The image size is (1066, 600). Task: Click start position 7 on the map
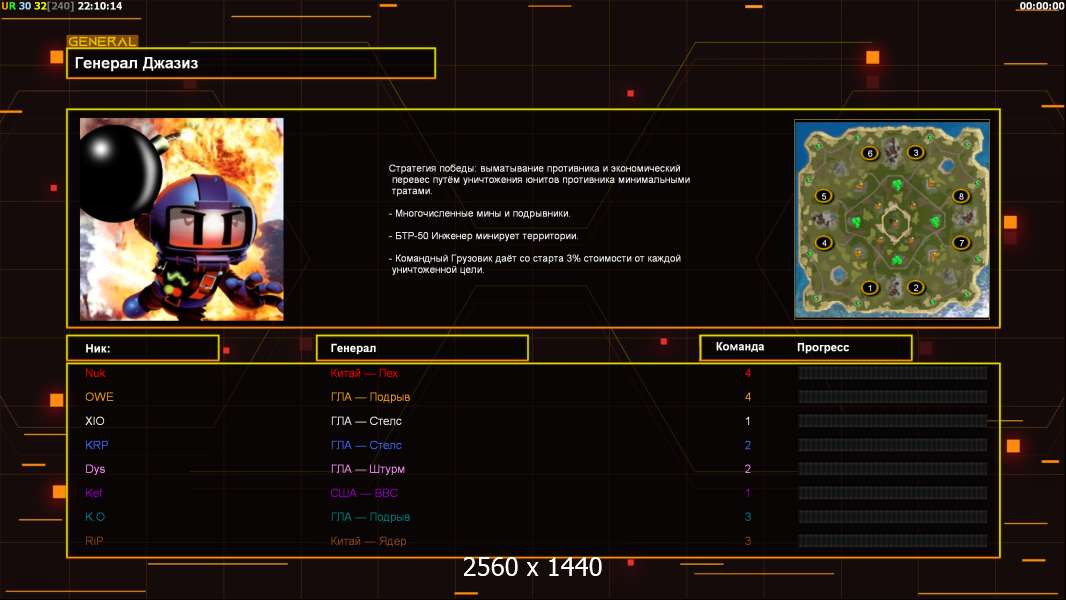tap(960, 242)
